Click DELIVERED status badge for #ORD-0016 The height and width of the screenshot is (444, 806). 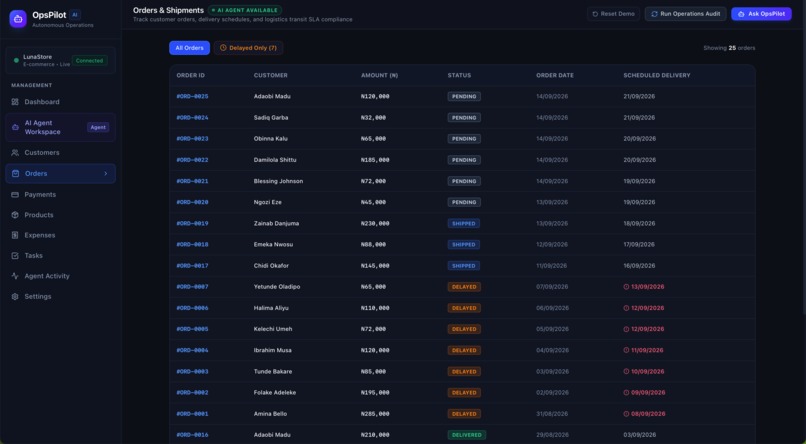(467, 435)
